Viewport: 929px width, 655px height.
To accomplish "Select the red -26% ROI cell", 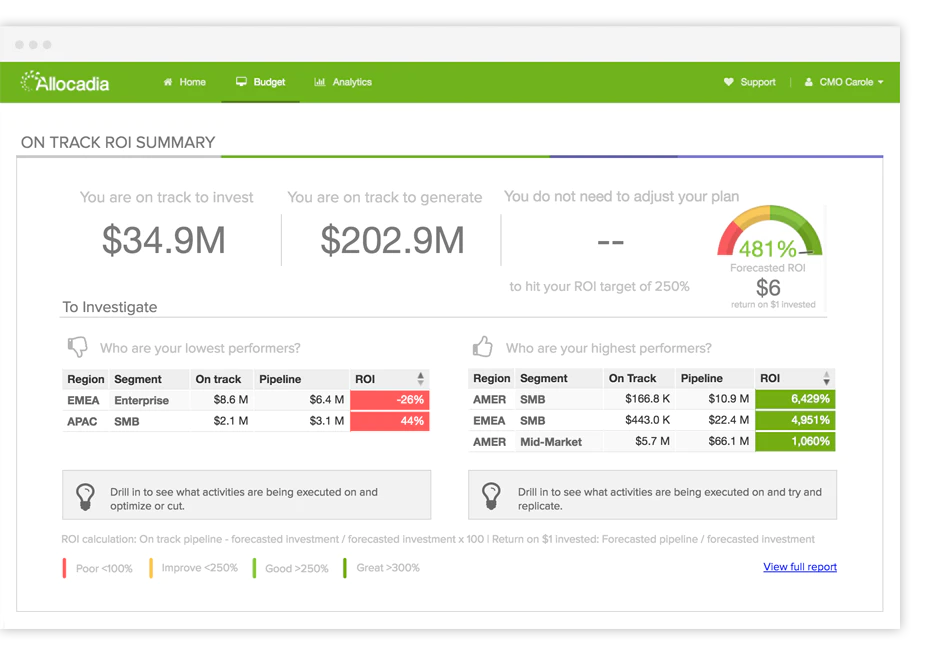I will [x=390, y=400].
